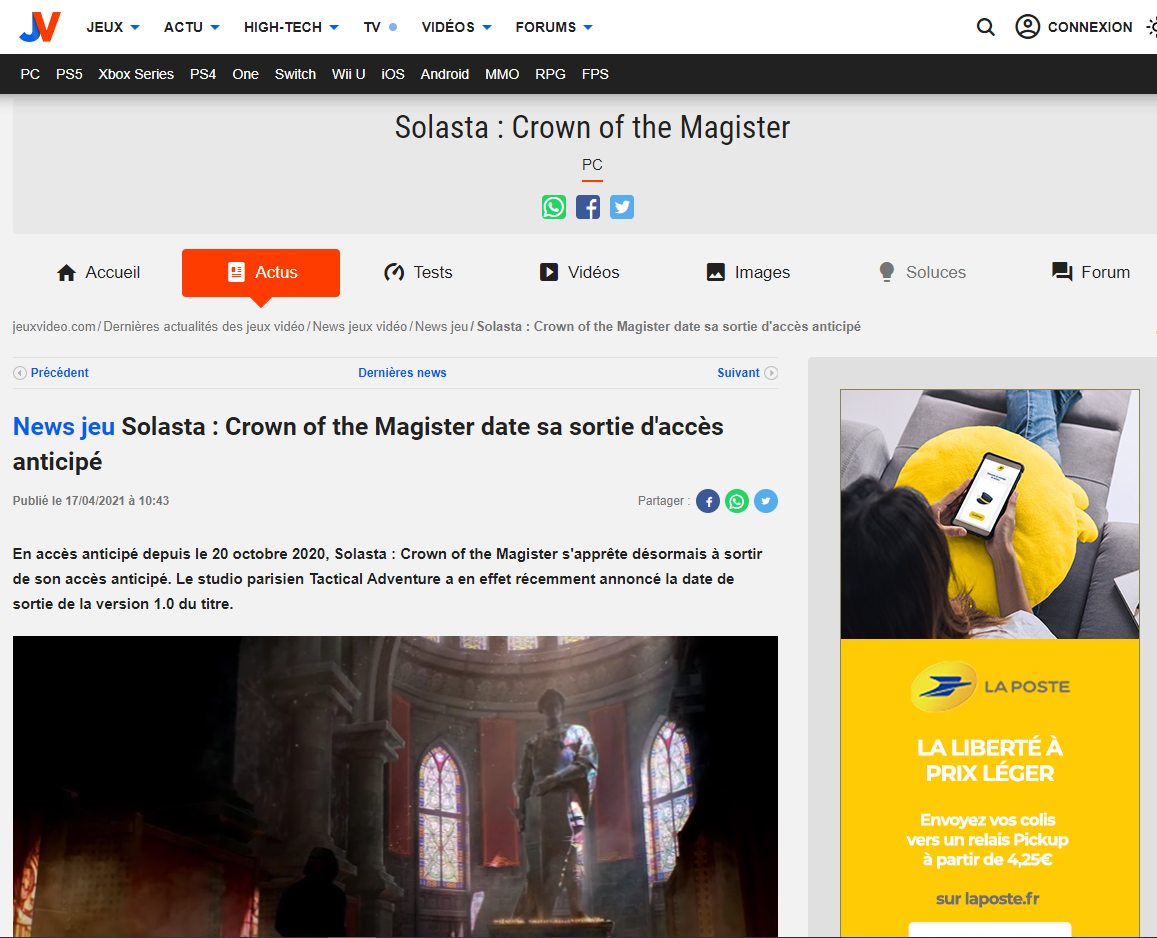The width and height of the screenshot is (1157, 938).
Task: Select PS5 in the platform bar
Action: pos(69,74)
